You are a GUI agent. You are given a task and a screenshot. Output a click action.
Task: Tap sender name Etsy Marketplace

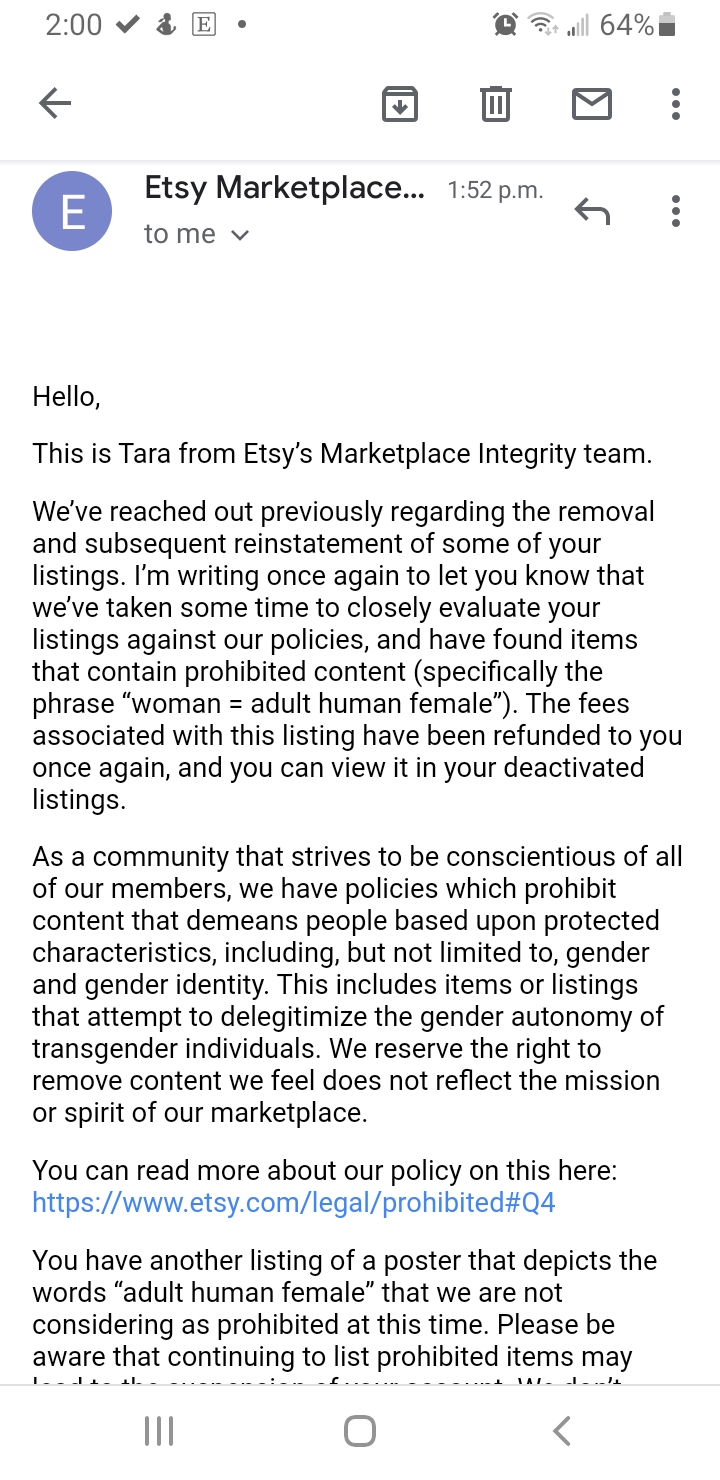pyautogui.click(x=284, y=187)
